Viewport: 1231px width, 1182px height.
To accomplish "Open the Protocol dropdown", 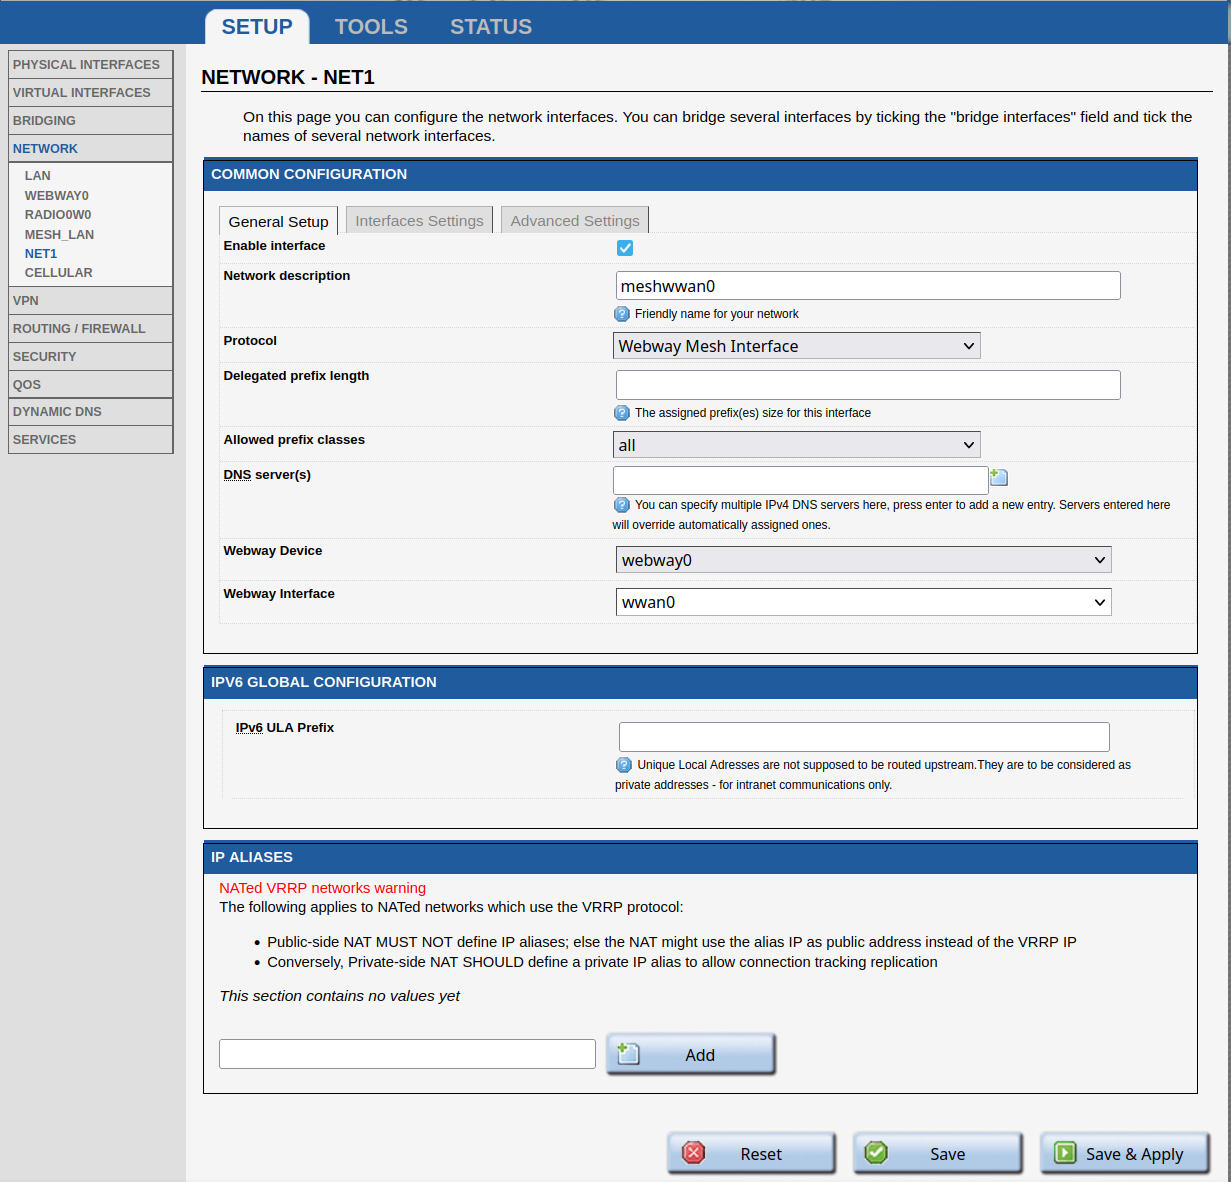I will click(x=796, y=346).
